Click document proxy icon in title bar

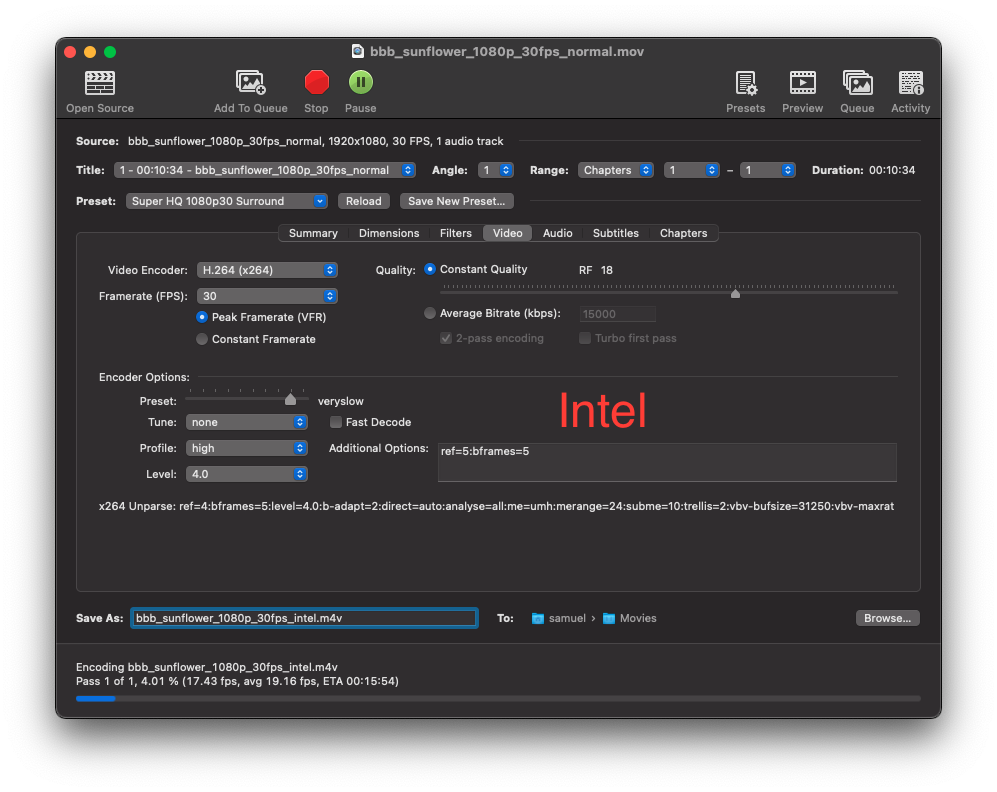358,51
